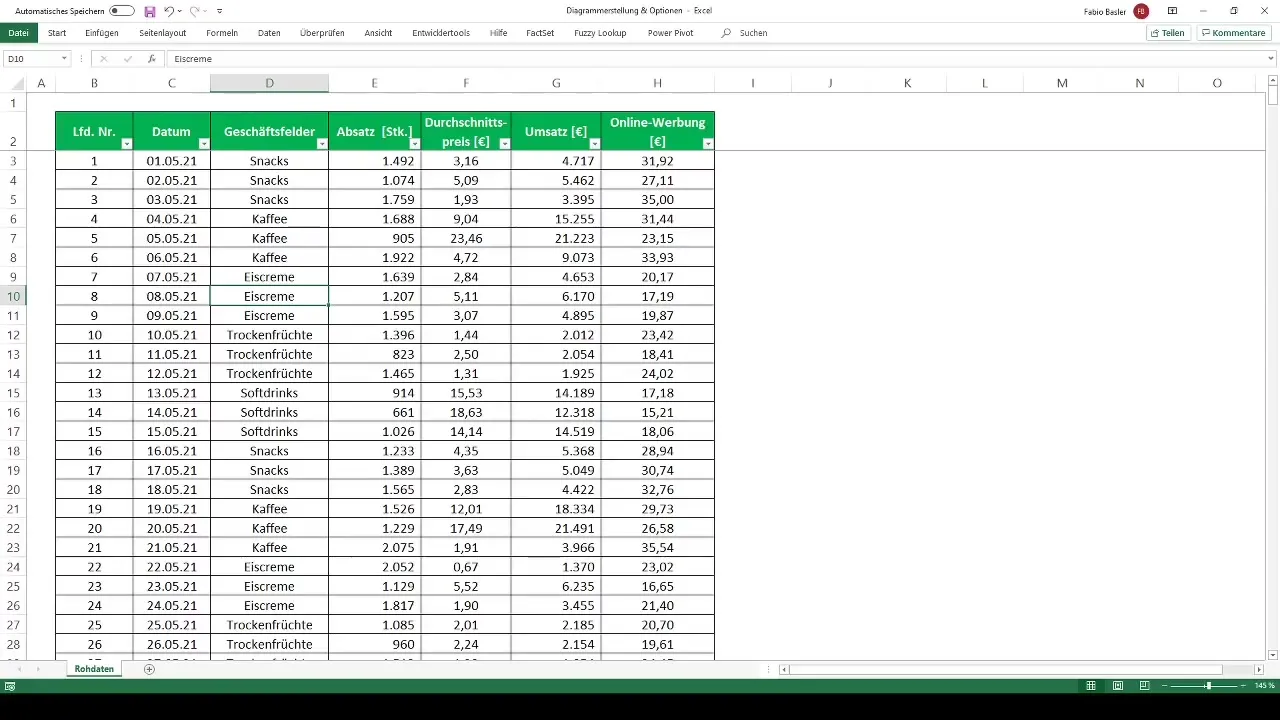Switch to Page Layout view icon

[x=1118, y=686]
